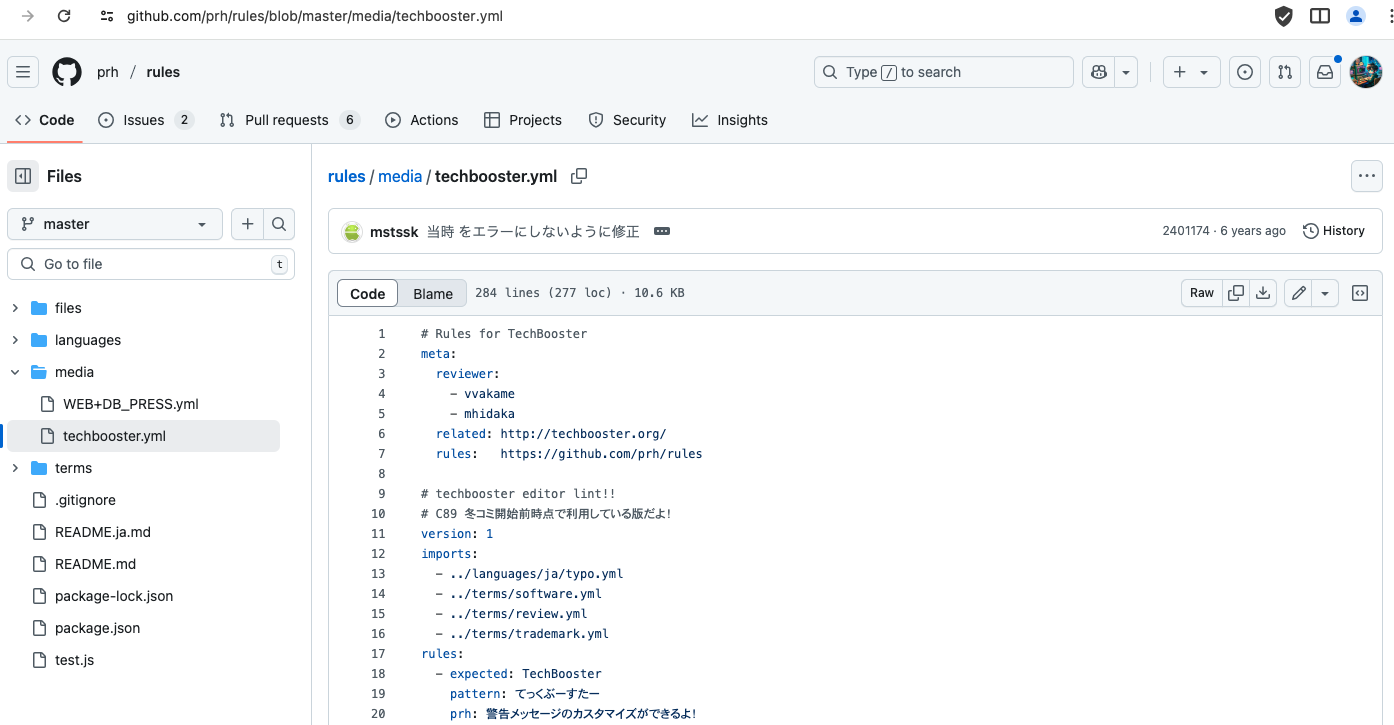Select the Code view toggle

[367, 293]
